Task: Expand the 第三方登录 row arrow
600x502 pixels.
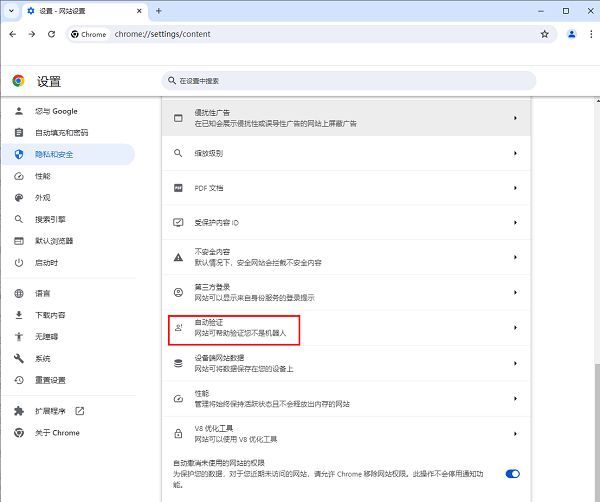Action: 515,292
